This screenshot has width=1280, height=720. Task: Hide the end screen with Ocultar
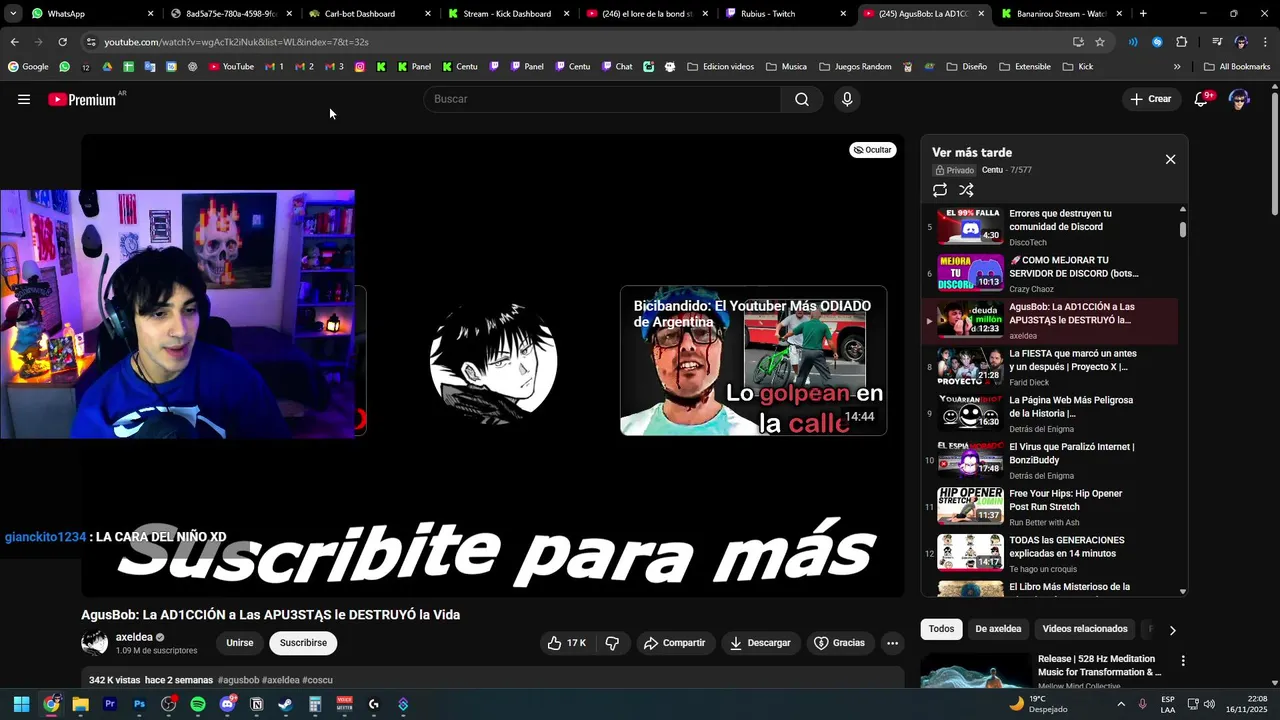pos(873,150)
